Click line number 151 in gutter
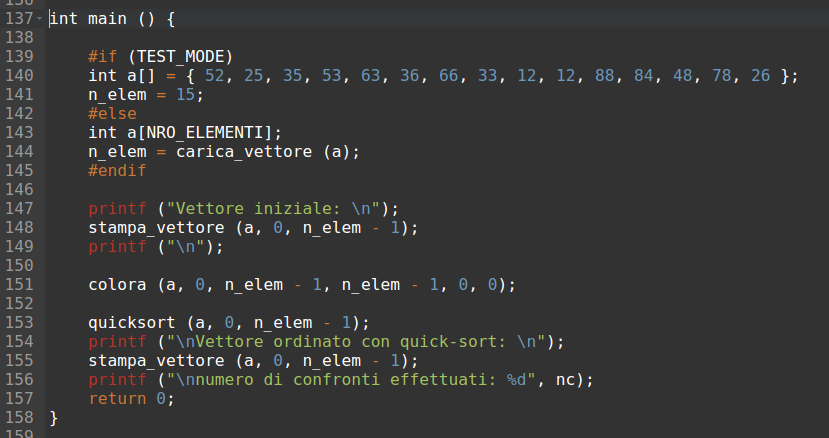Screen dimensions: 829x438 pyautogui.click(x=19, y=285)
